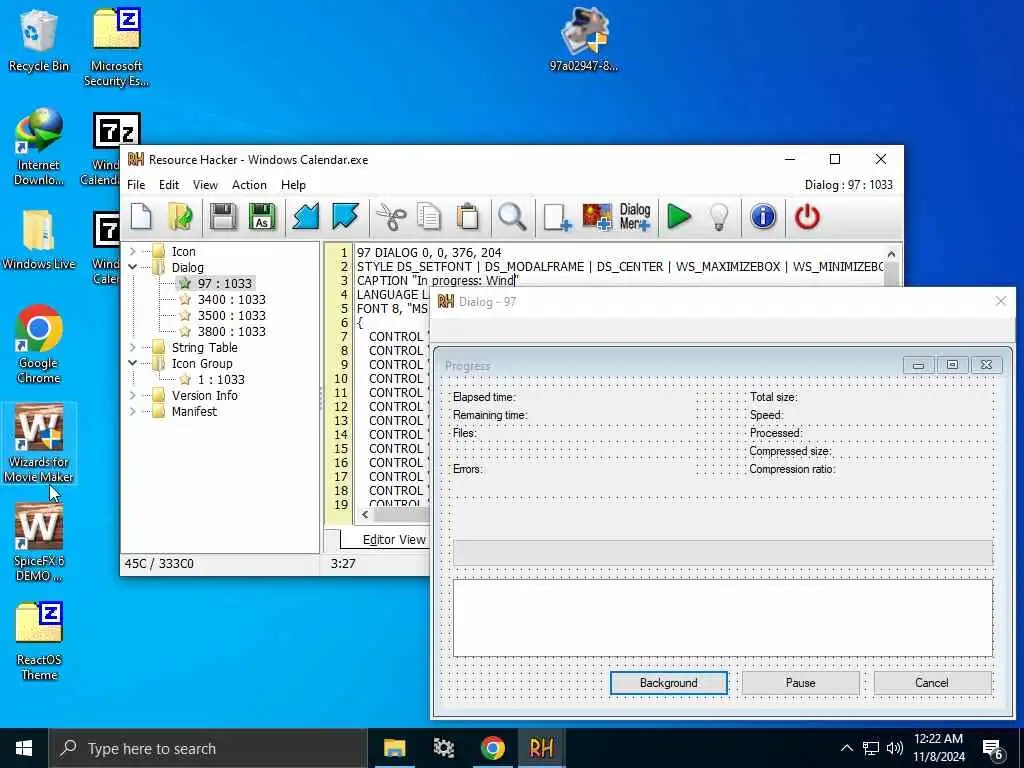Select the ReactOS Theme archive icon
Viewport: 1024px width, 768px height.
tap(39, 642)
